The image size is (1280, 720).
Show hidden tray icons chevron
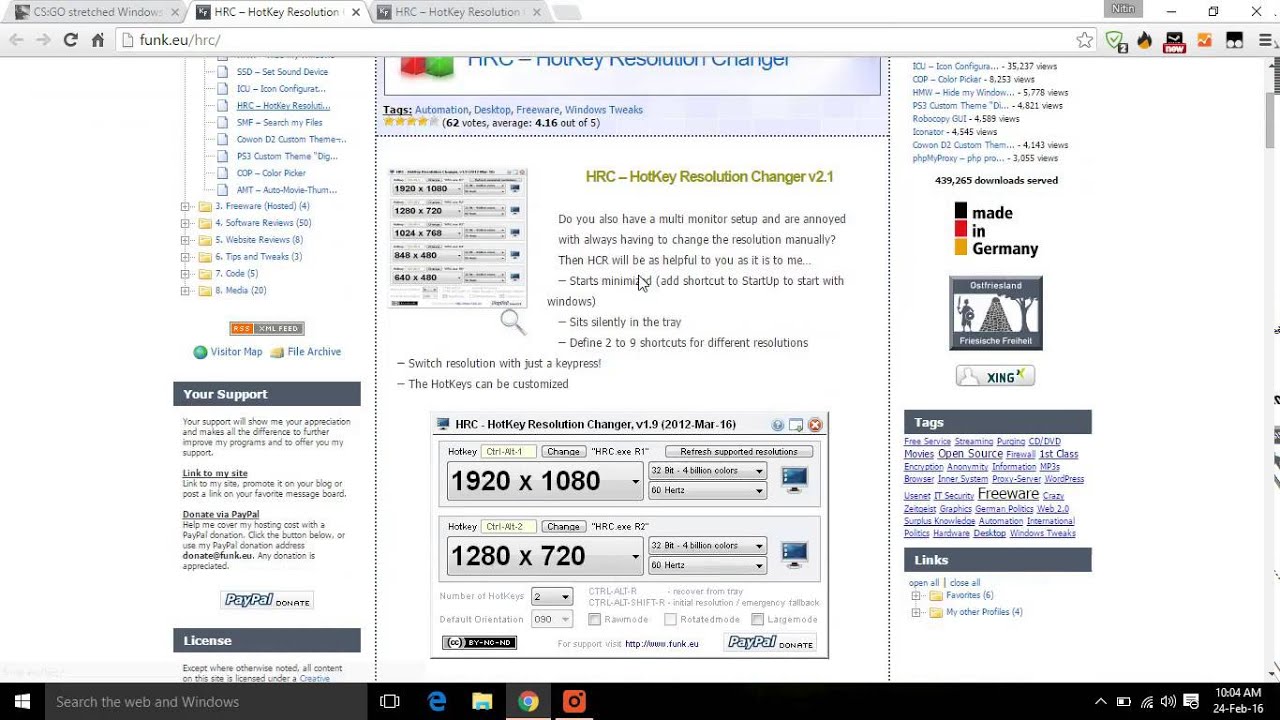point(1101,702)
